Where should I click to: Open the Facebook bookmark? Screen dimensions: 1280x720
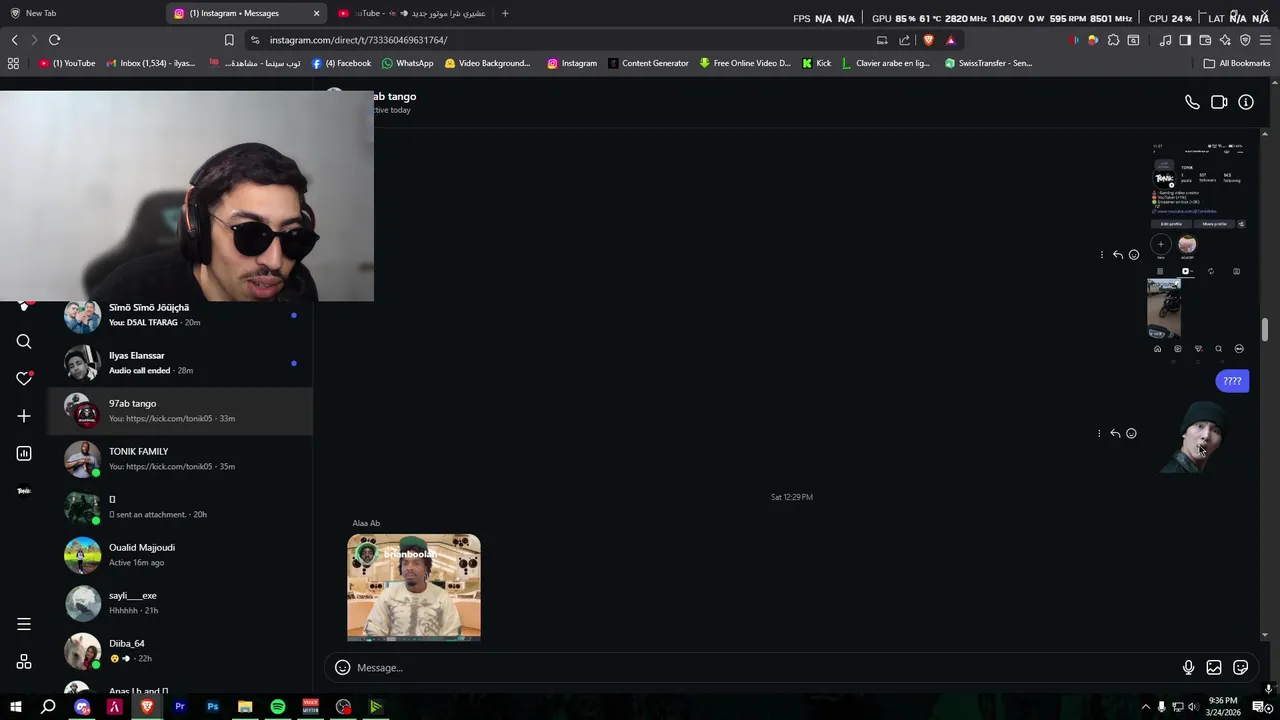click(x=341, y=63)
